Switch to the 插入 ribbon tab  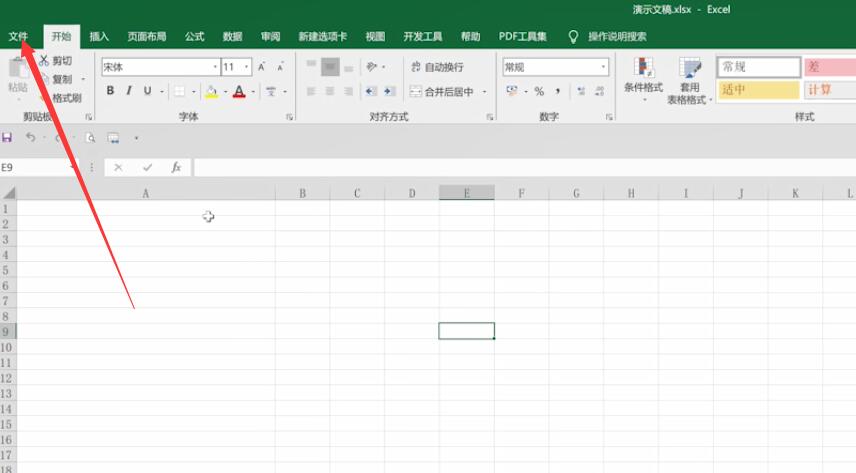pos(99,37)
